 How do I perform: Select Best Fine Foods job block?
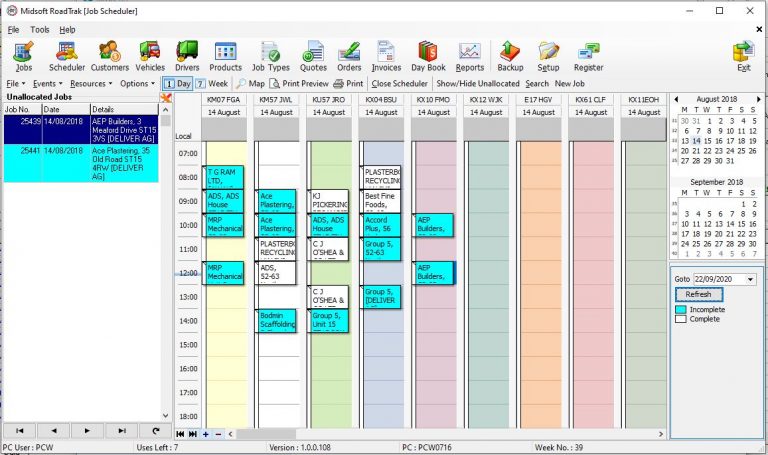(x=381, y=201)
